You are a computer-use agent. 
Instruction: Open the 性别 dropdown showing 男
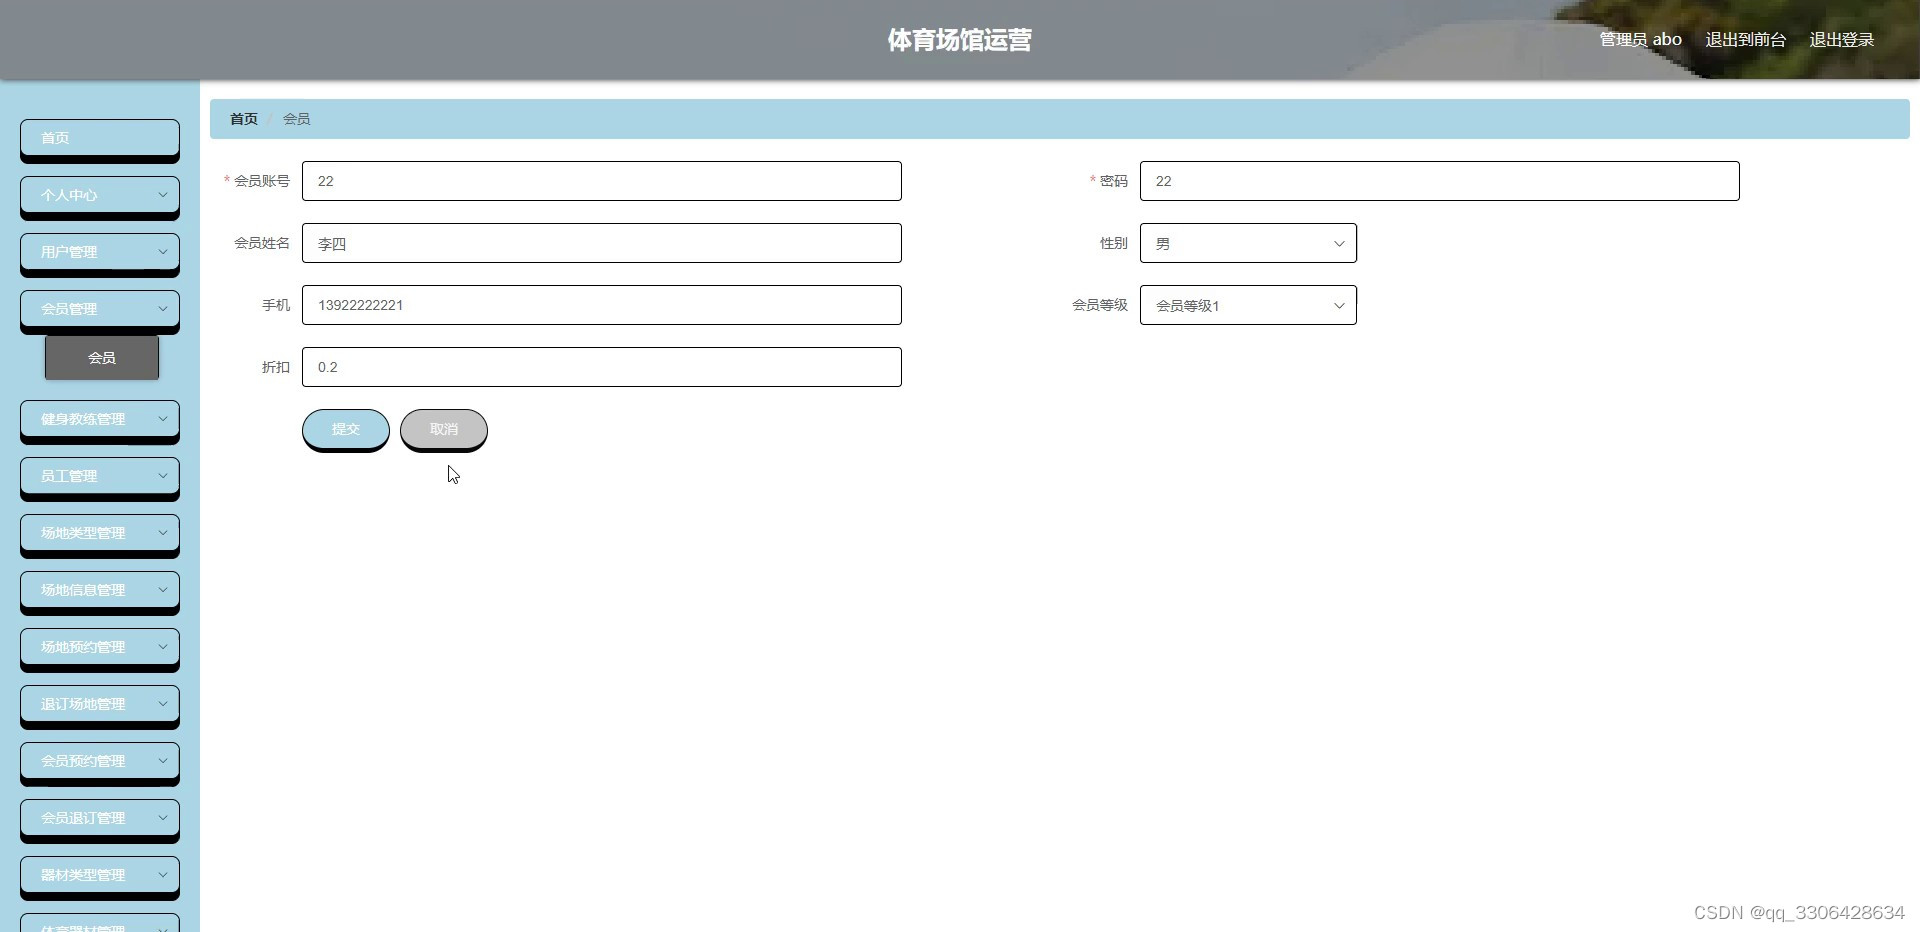click(x=1248, y=243)
